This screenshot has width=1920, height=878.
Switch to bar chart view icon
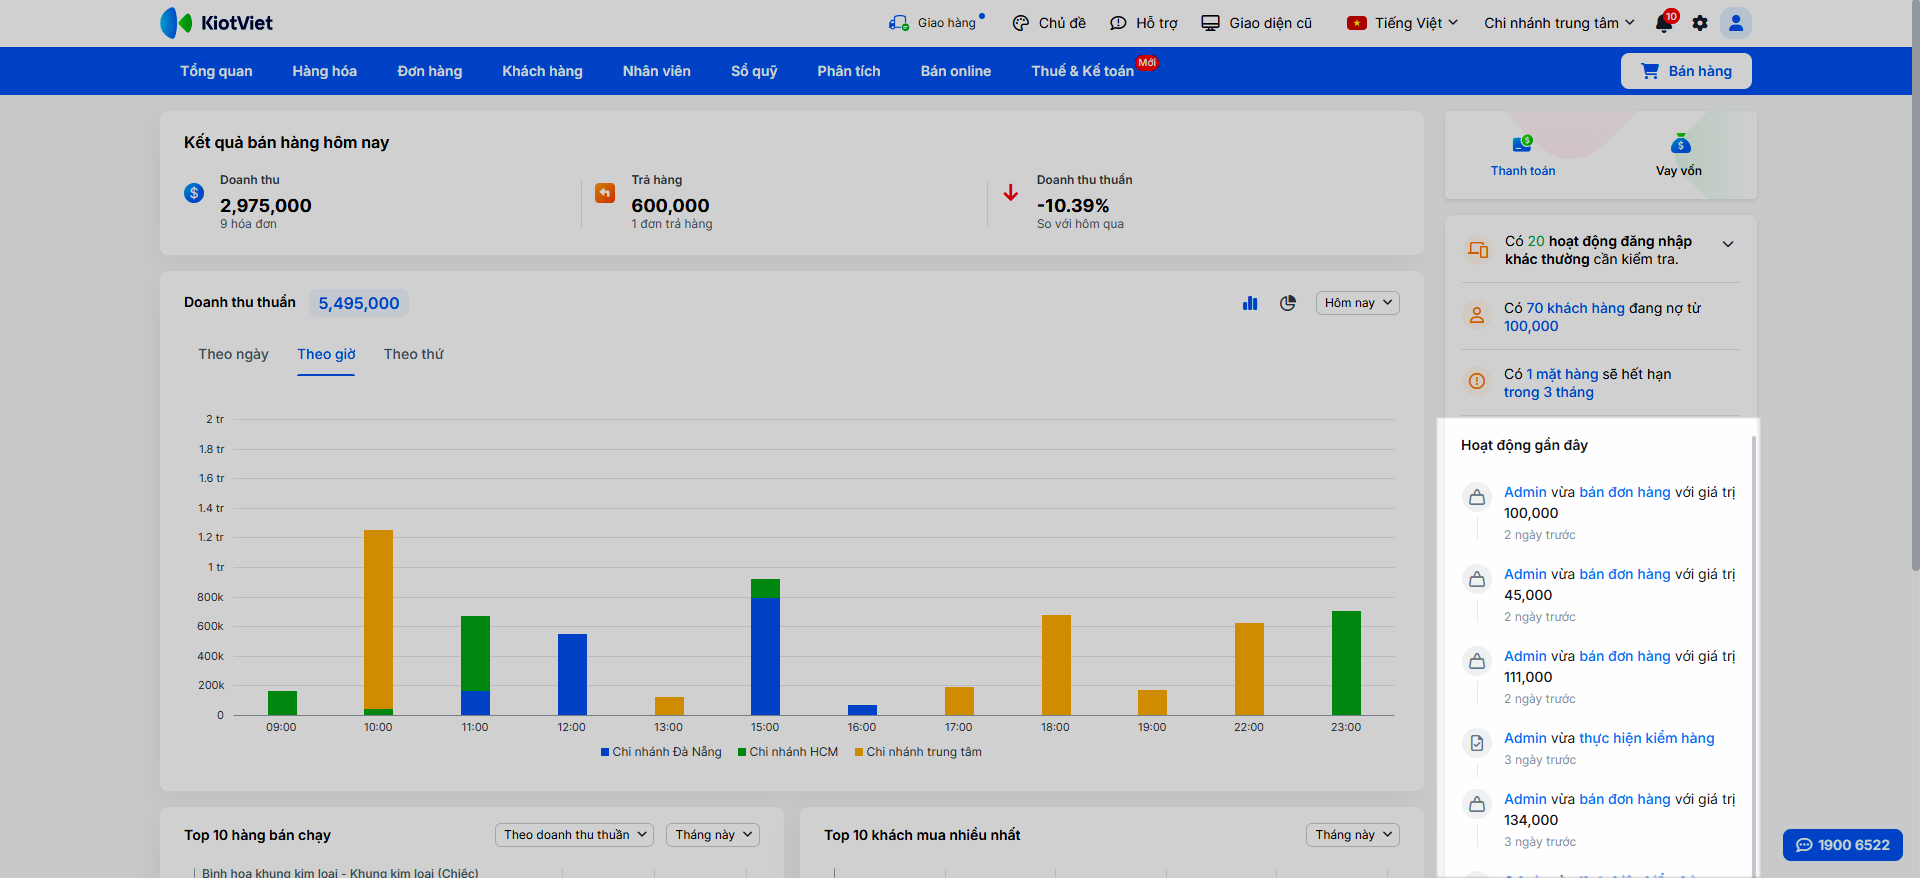point(1250,303)
